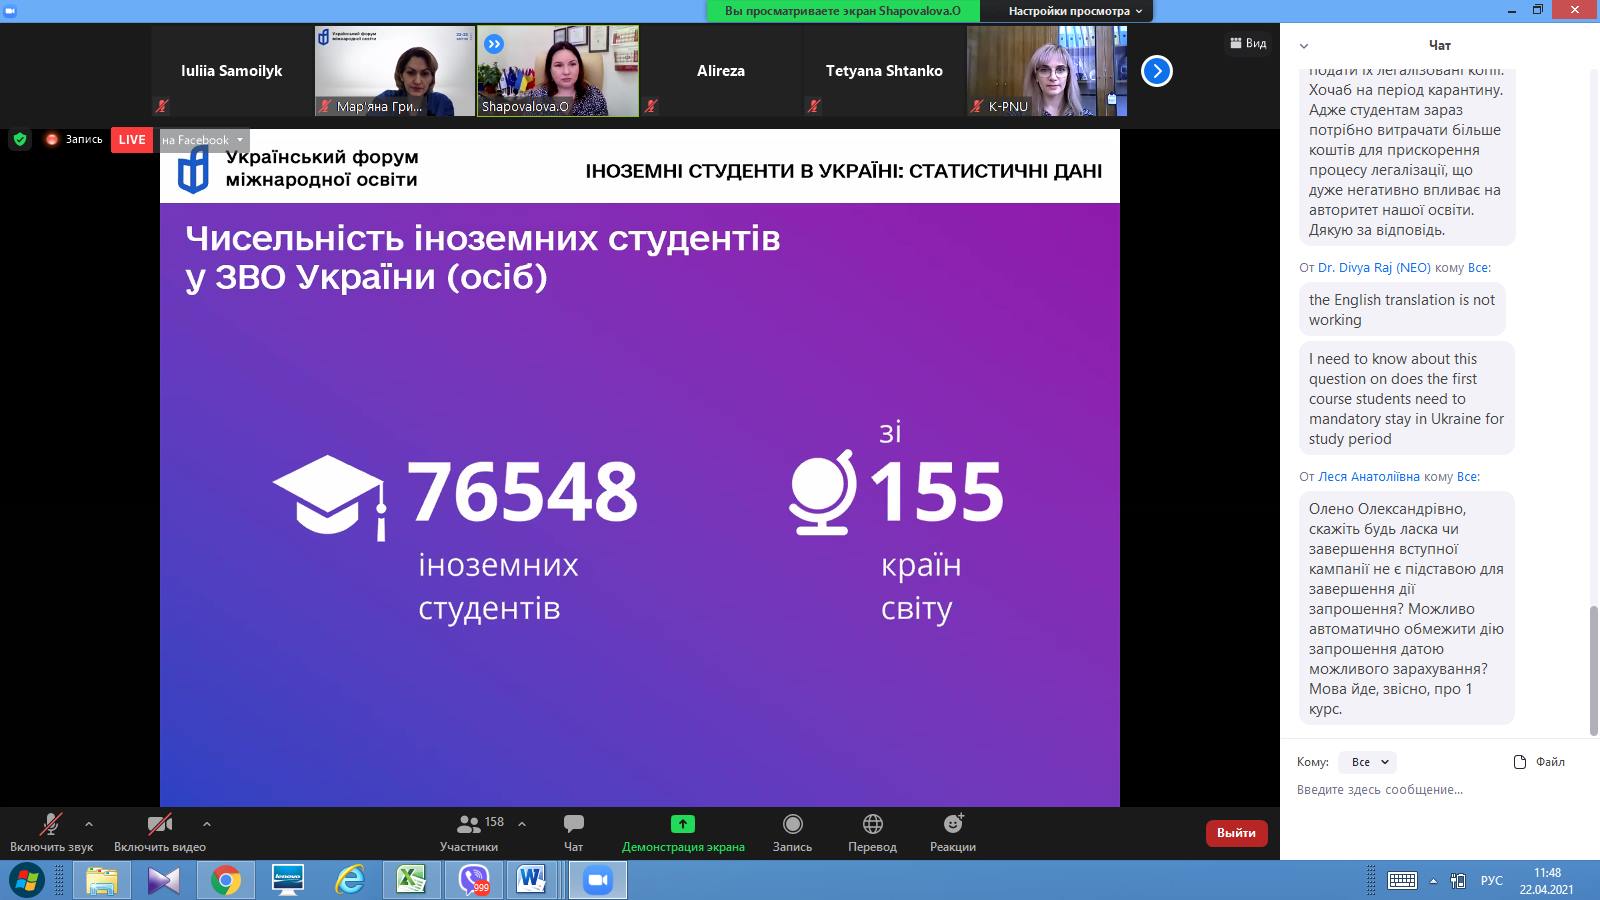Image resolution: width=1600 pixels, height=900 pixels.
Task: Select K-PNU video thumbnail
Action: pyautogui.click(x=1046, y=71)
